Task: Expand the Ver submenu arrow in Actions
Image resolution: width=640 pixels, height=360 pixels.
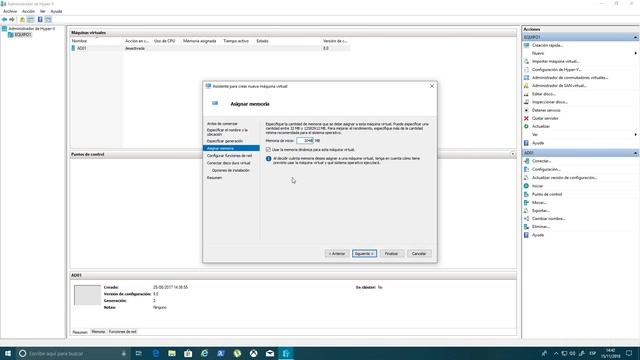Action: [x=636, y=135]
